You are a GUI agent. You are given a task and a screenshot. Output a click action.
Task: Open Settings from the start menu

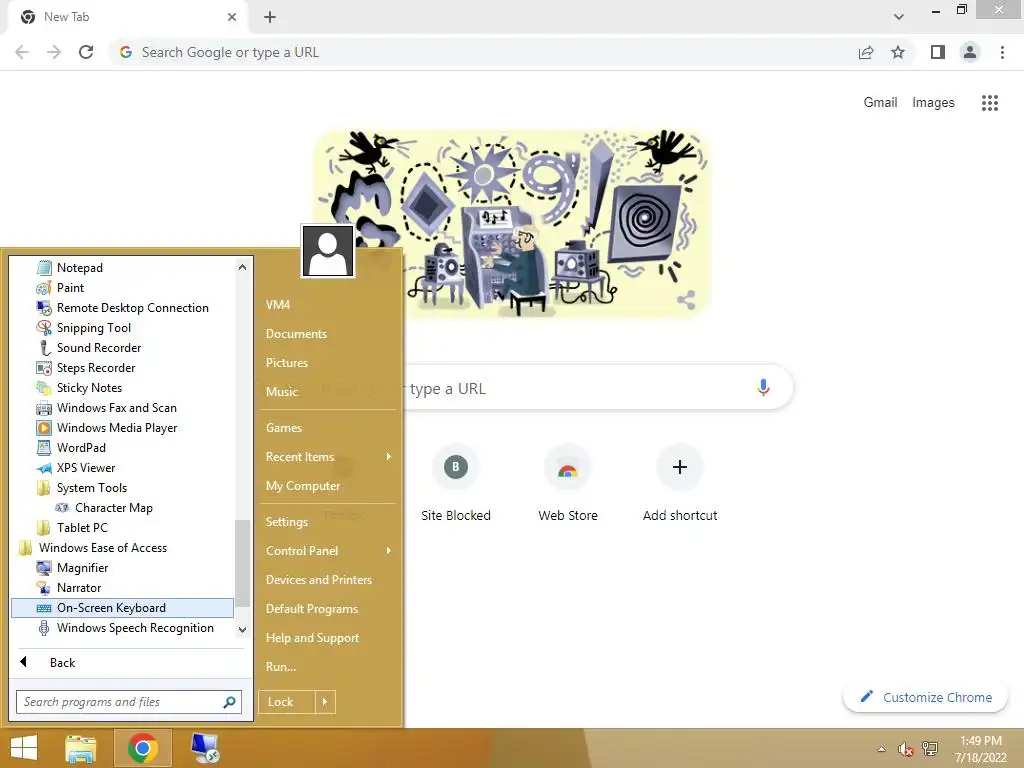pyautogui.click(x=287, y=522)
